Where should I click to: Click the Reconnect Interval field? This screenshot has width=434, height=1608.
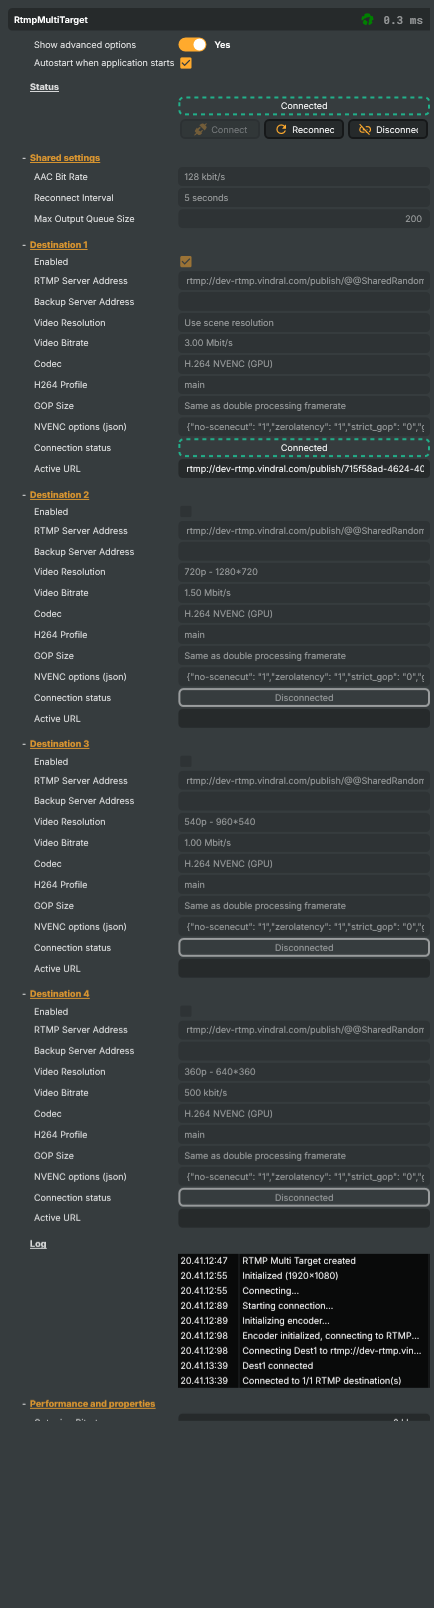[x=304, y=198]
